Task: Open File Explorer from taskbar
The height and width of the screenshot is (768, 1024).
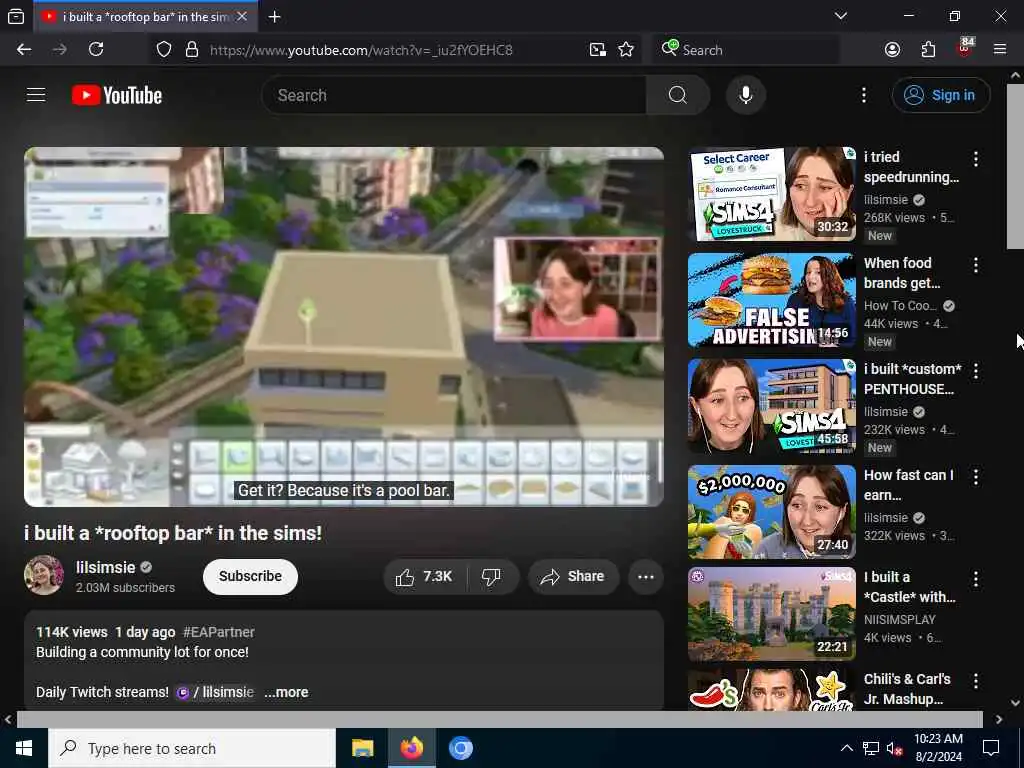Action: tap(362, 748)
